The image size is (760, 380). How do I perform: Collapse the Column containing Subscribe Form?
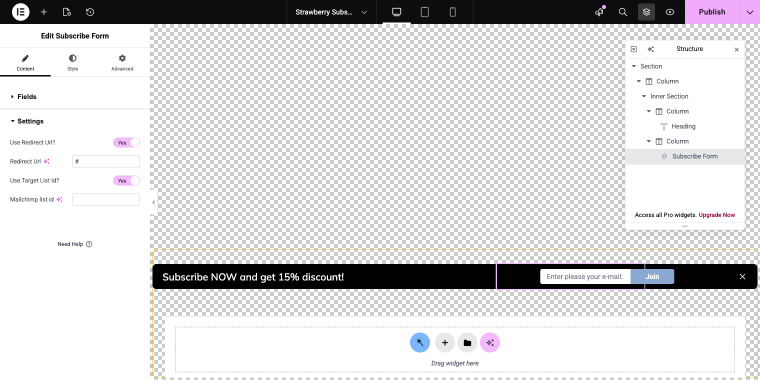(649, 142)
